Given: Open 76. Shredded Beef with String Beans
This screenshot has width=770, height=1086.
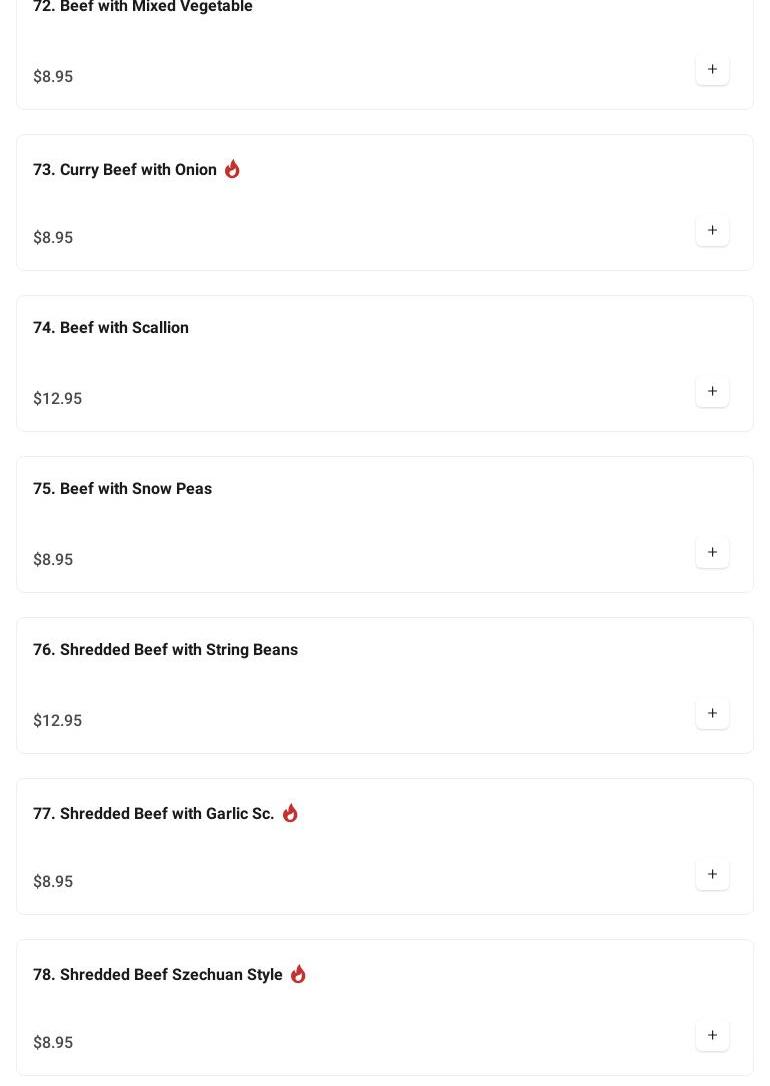Looking at the screenshot, I should click(165, 650).
